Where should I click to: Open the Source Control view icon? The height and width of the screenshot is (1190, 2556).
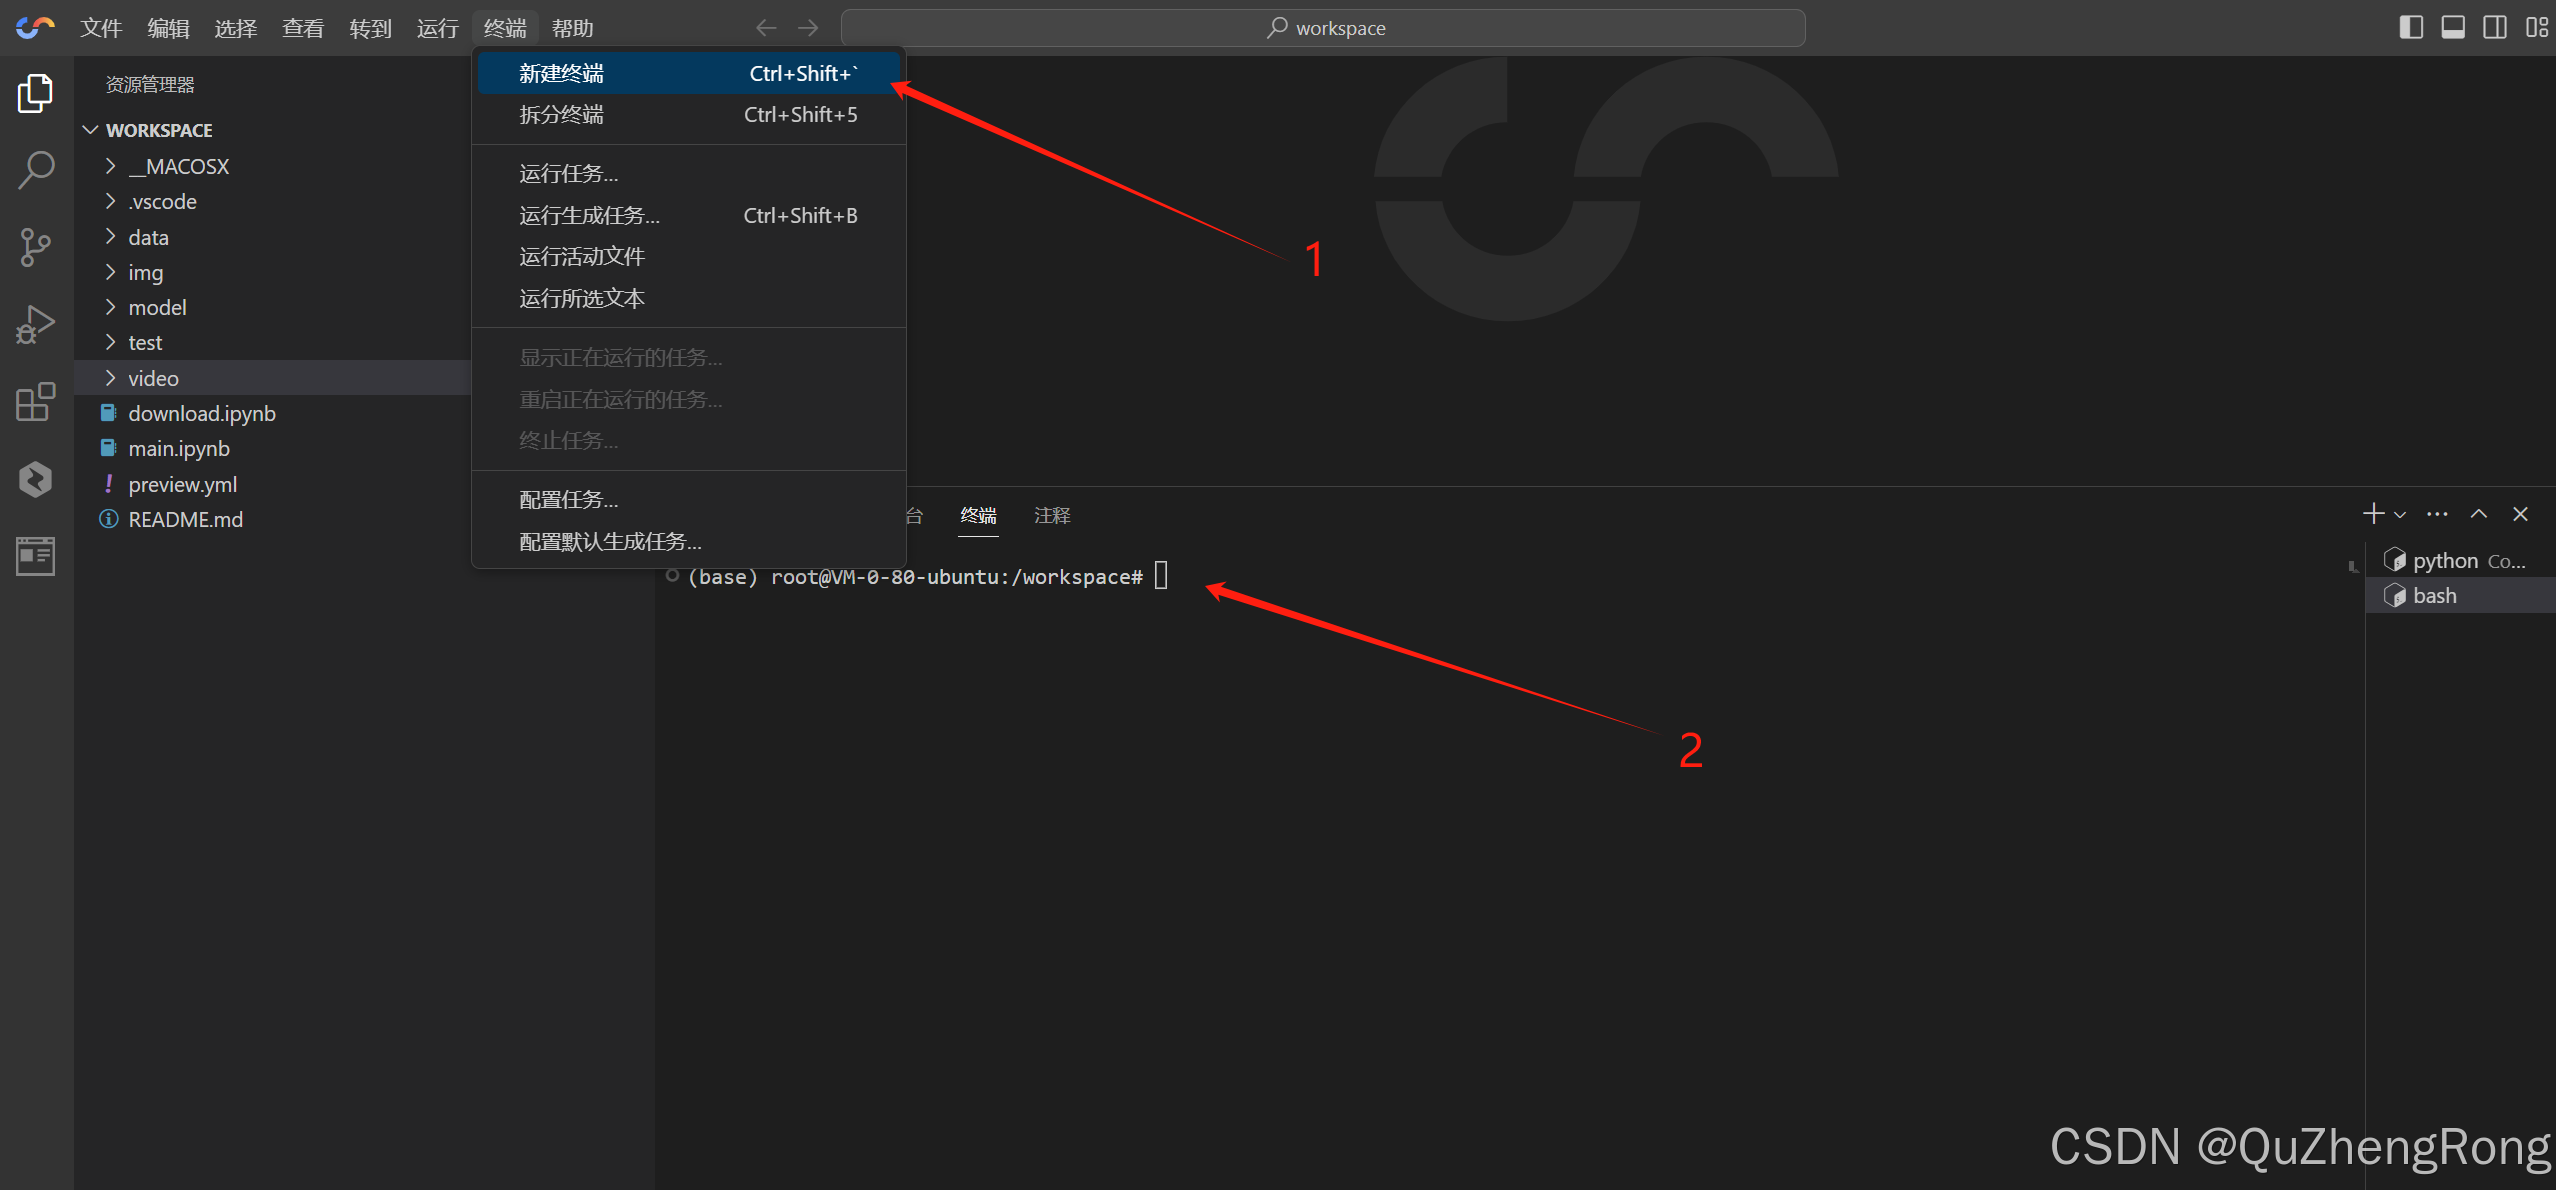click(x=36, y=247)
